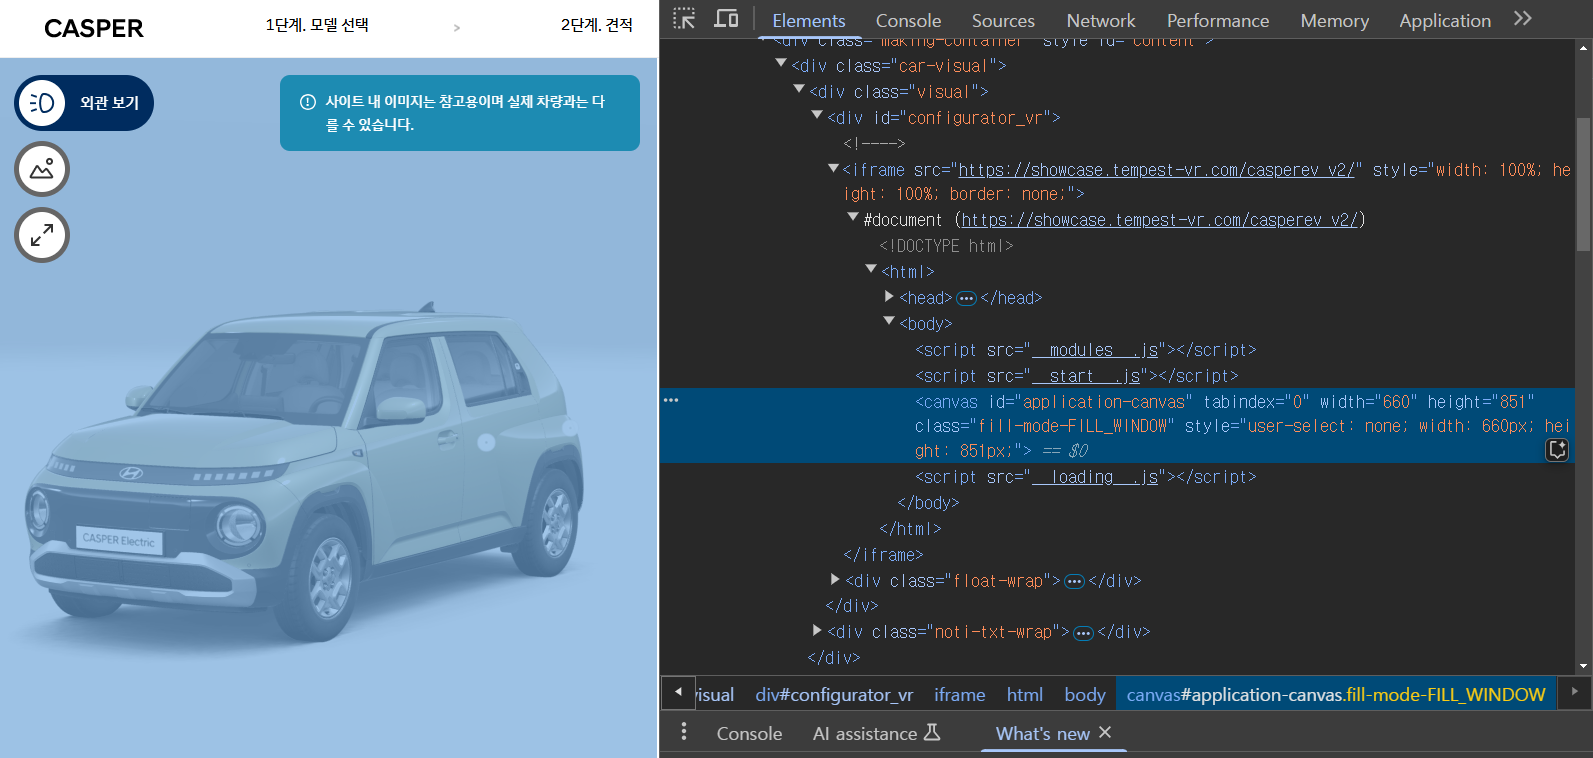Click the Elements panel vertical scrollbar thumb
The width and height of the screenshot is (1593, 758).
tap(1583, 185)
